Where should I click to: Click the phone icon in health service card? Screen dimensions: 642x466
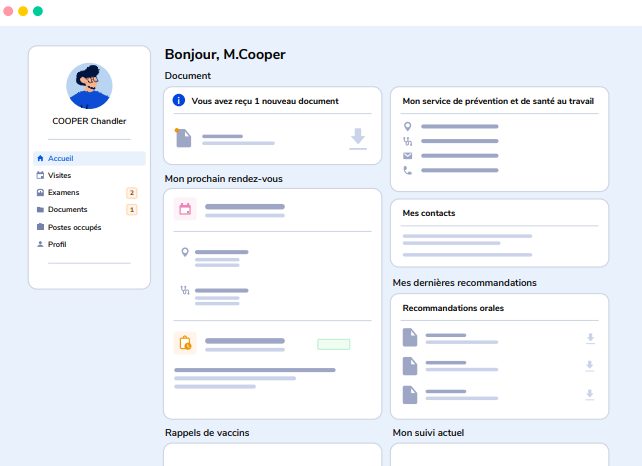(407, 171)
